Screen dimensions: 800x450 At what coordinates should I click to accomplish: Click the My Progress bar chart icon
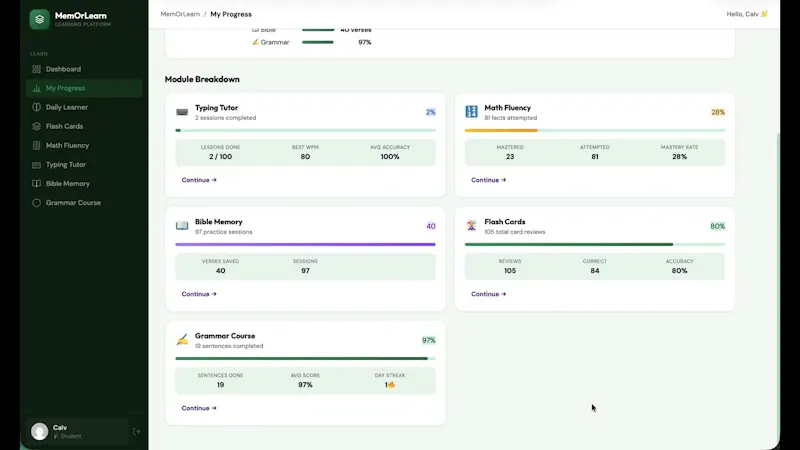[36, 88]
